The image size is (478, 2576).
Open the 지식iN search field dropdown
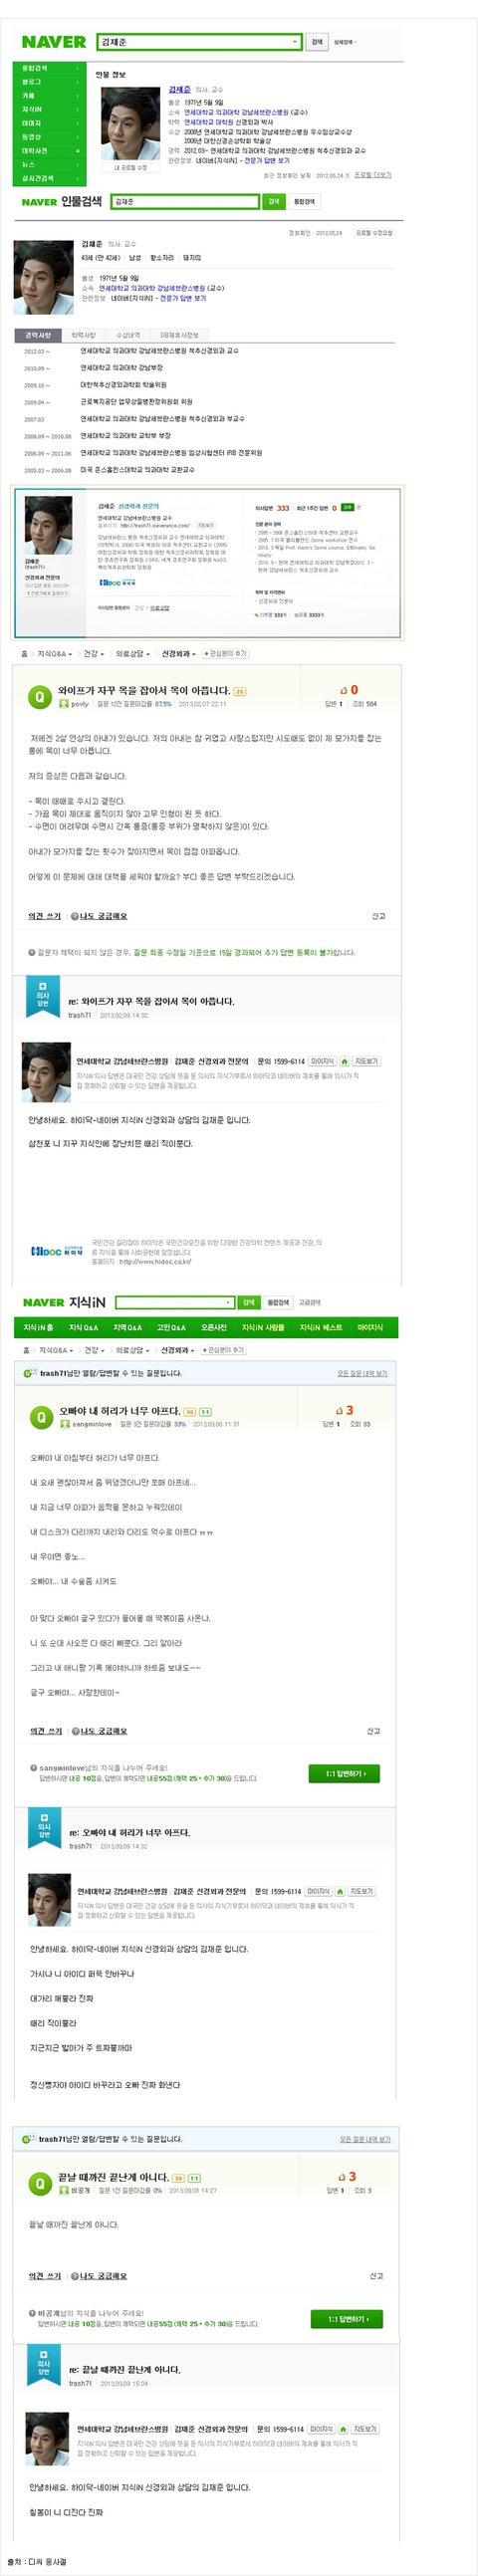(x=229, y=1302)
